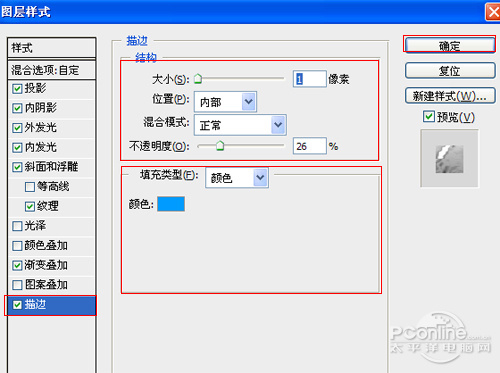This screenshot has width=500, height=373.
Task: Uncheck the 描边 stroke checkbox
Action: (17, 305)
